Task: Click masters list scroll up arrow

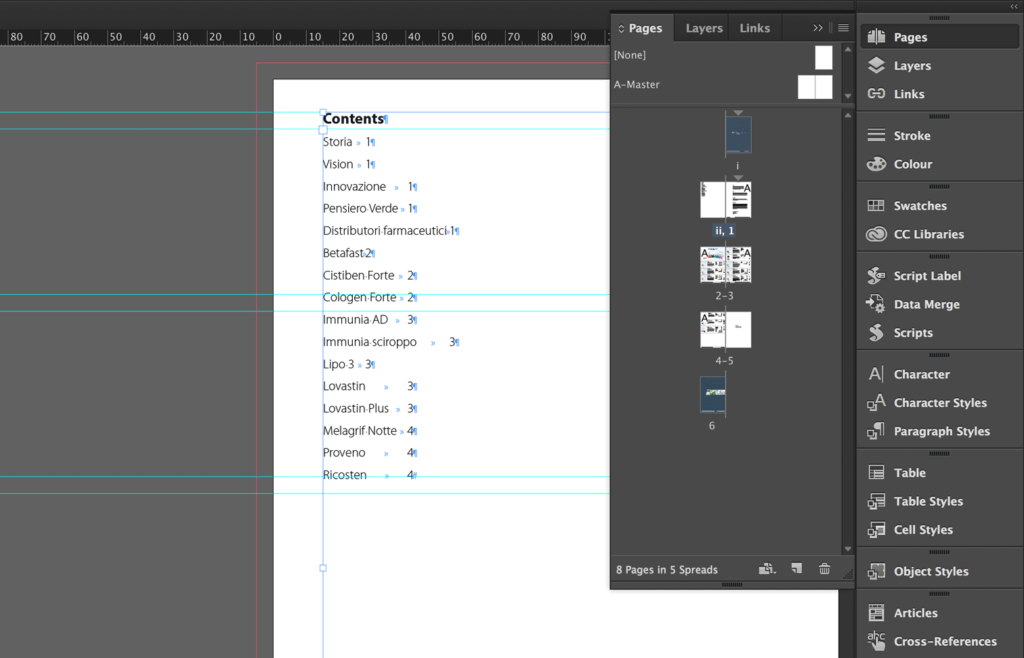Action: tap(848, 49)
